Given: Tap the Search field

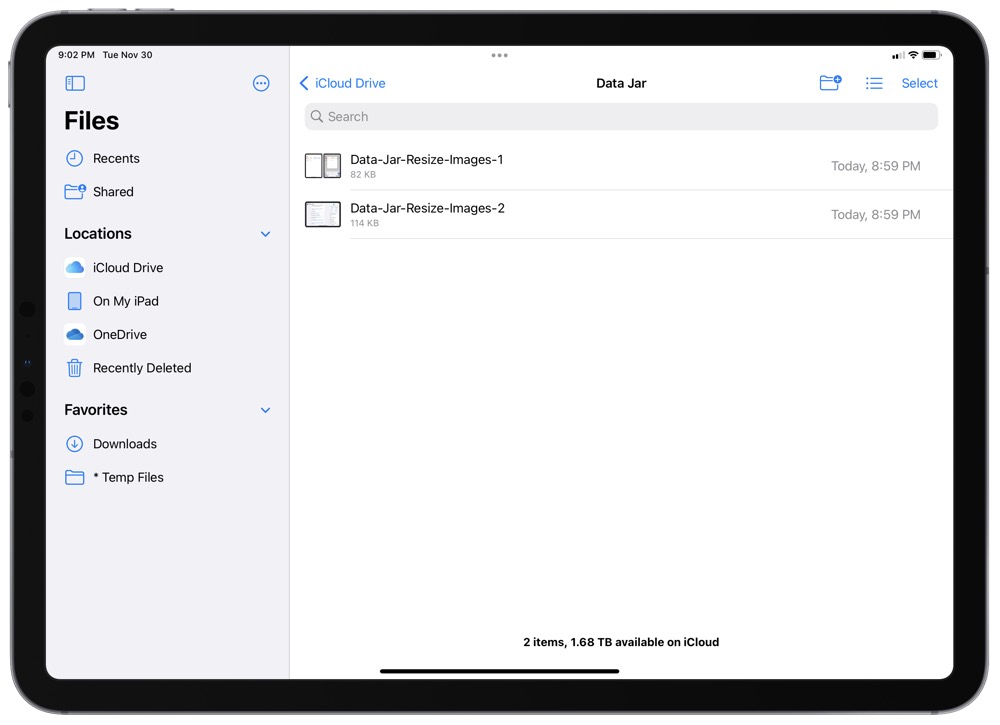Looking at the screenshot, I should (620, 116).
